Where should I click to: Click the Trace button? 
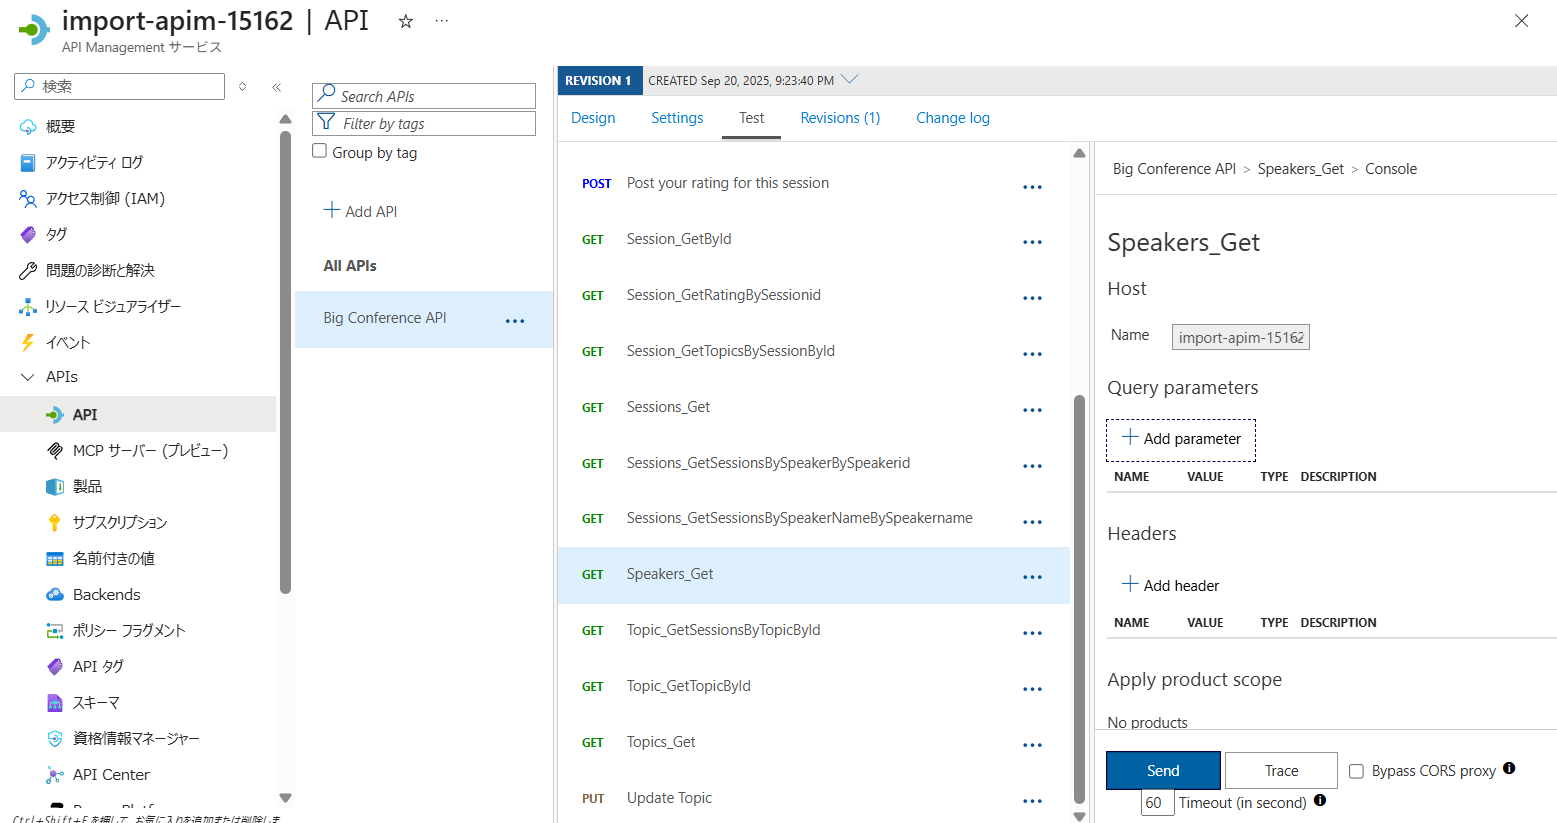pos(1281,771)
